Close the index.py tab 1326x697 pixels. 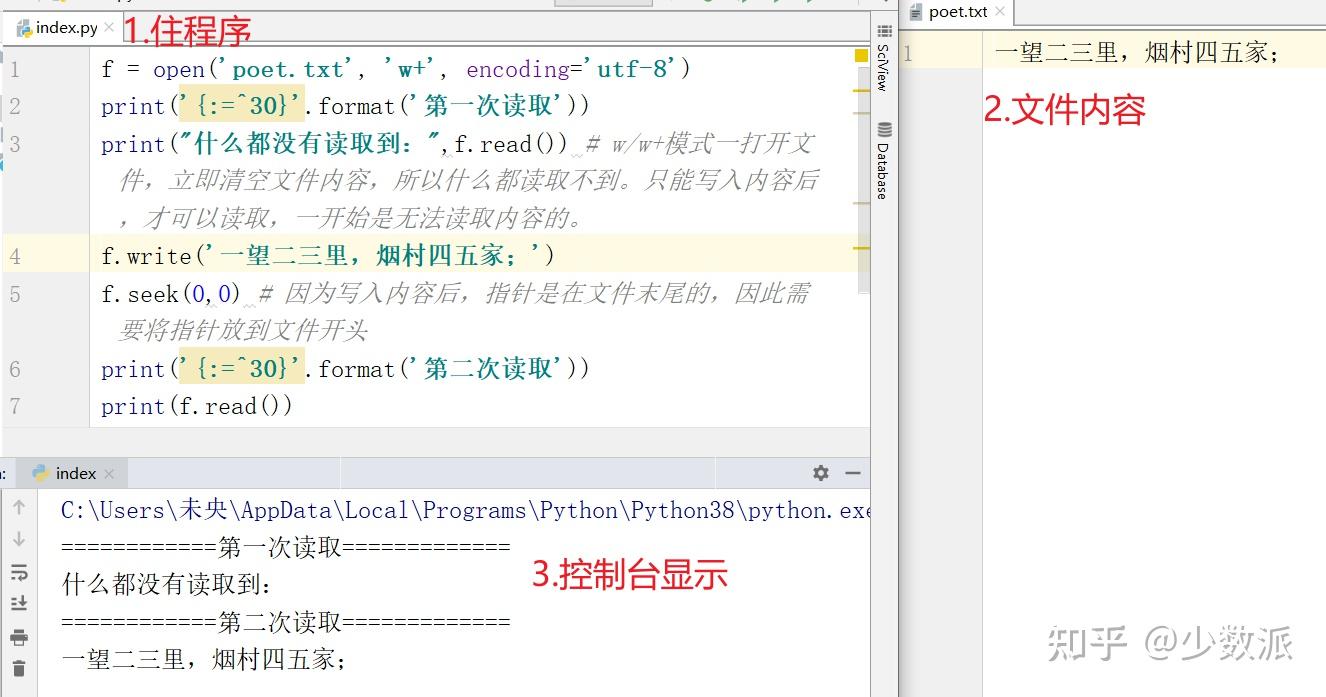[110, 29]
